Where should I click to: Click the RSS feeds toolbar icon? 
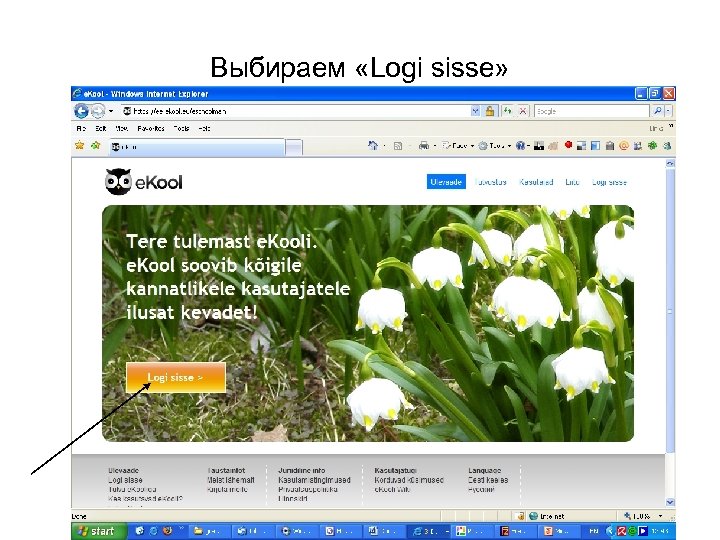[x=398, y=146]
